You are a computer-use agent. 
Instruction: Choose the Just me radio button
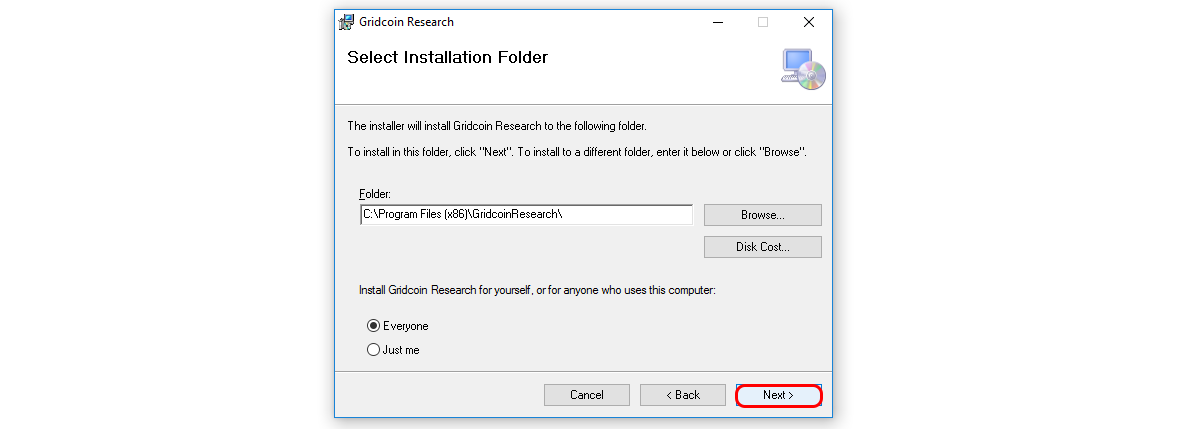[x=374, y=350]
